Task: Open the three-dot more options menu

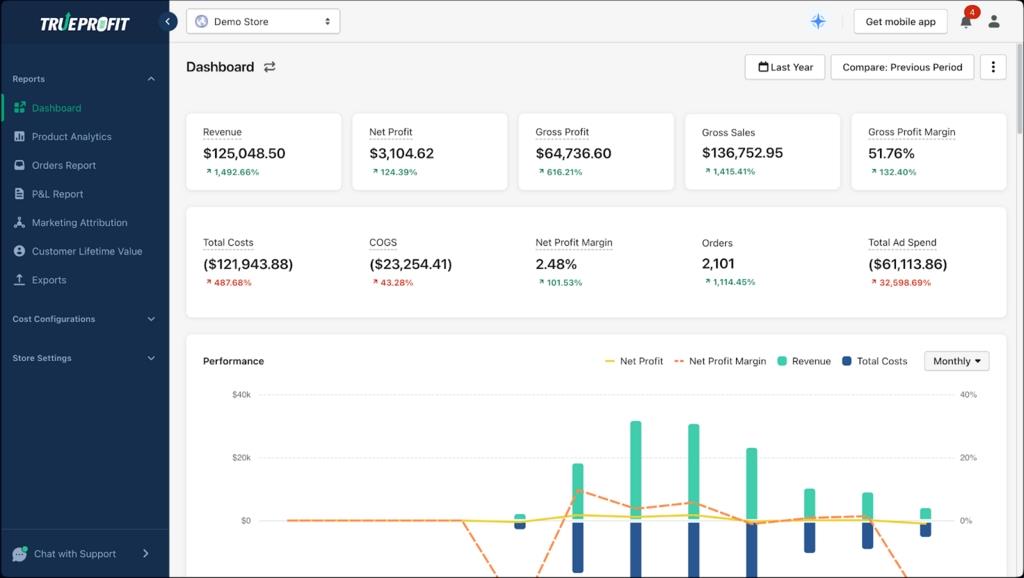Action: coord(993,67)
